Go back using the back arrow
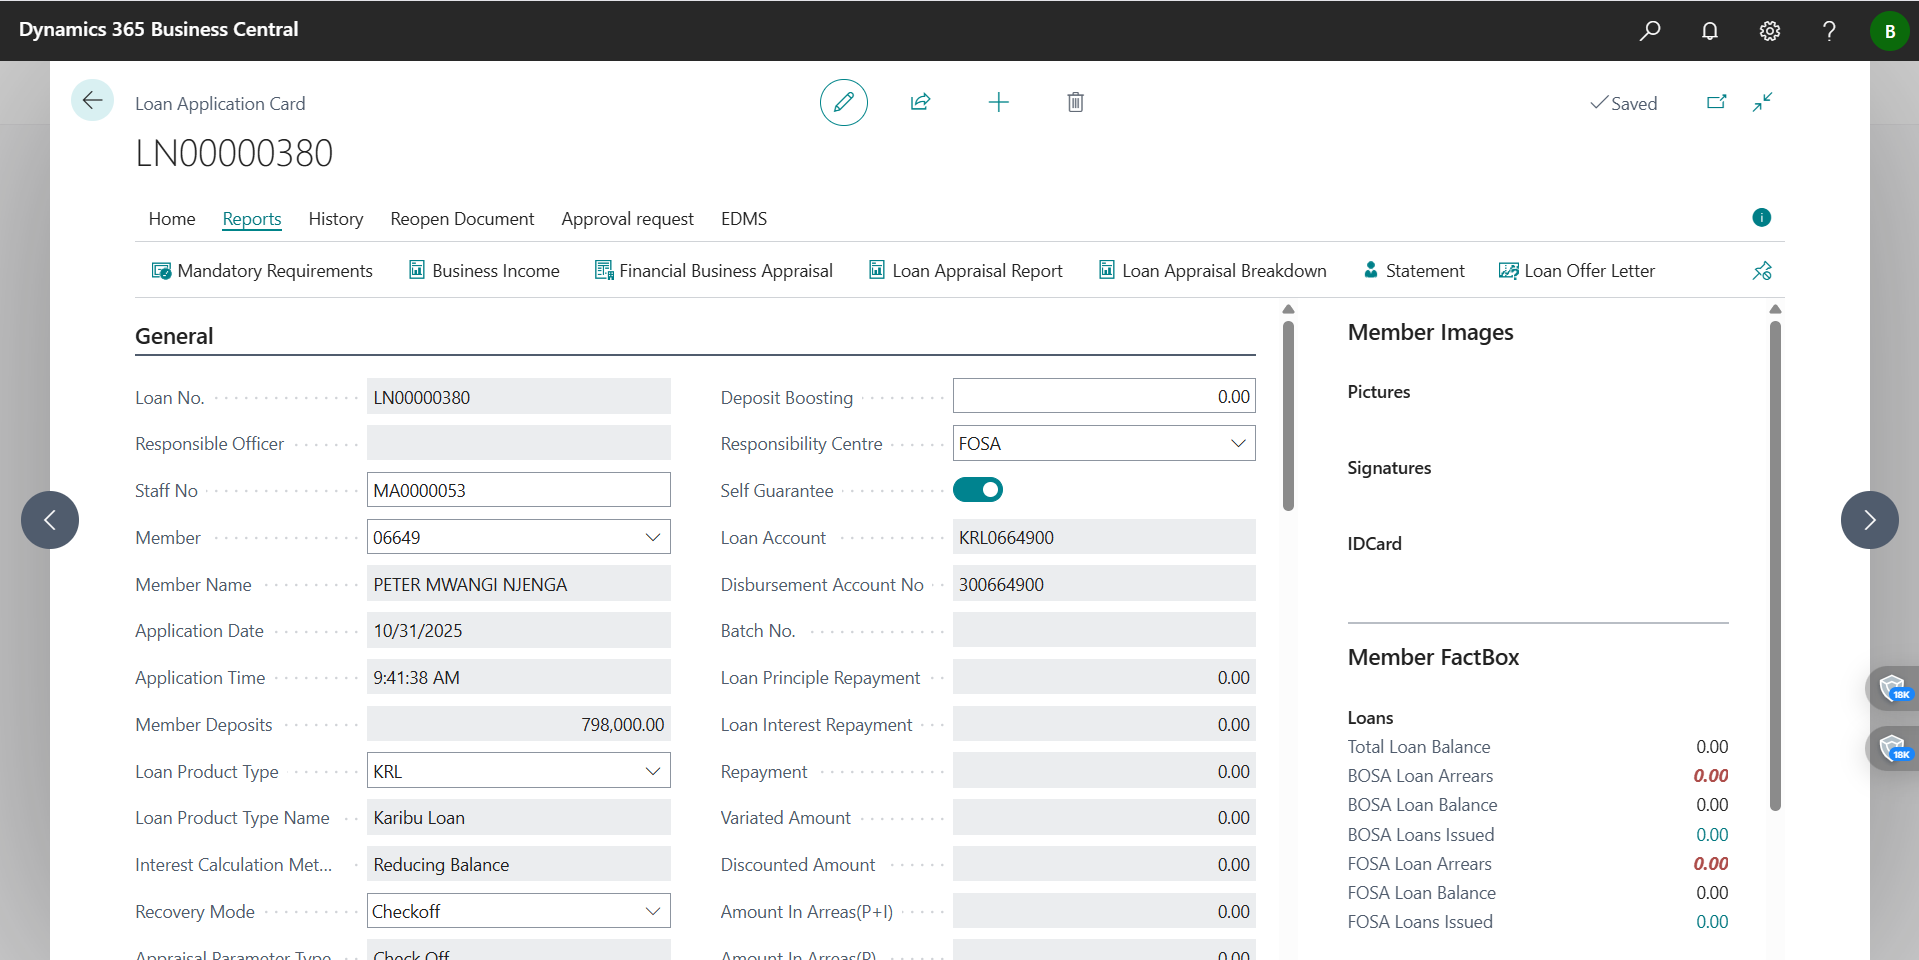The height and width of the screenshot is (960, 1919). coord(92,100)
